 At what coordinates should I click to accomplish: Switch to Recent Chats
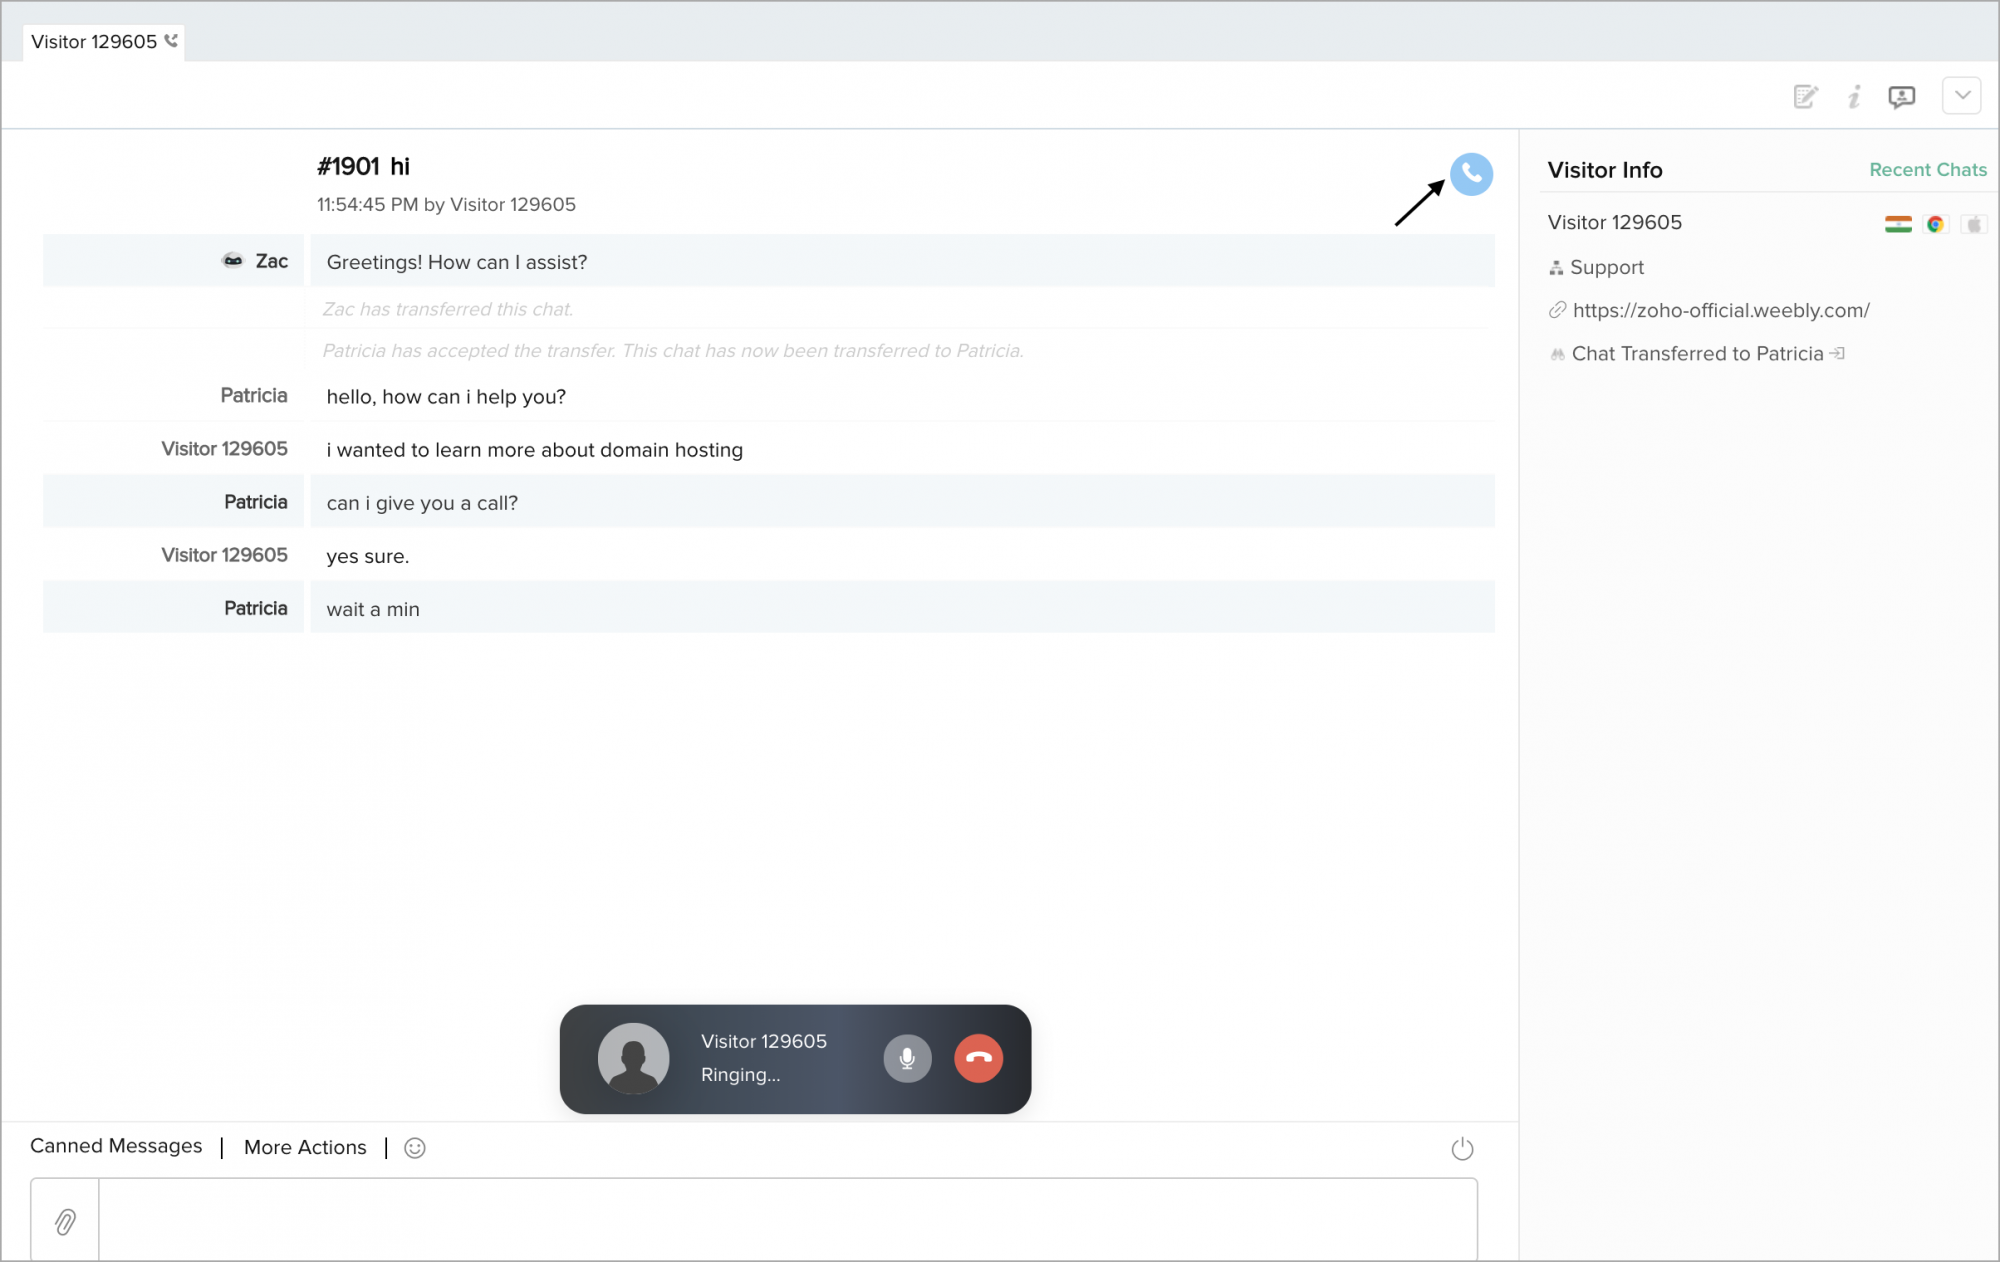click(x=1927, y=170)
